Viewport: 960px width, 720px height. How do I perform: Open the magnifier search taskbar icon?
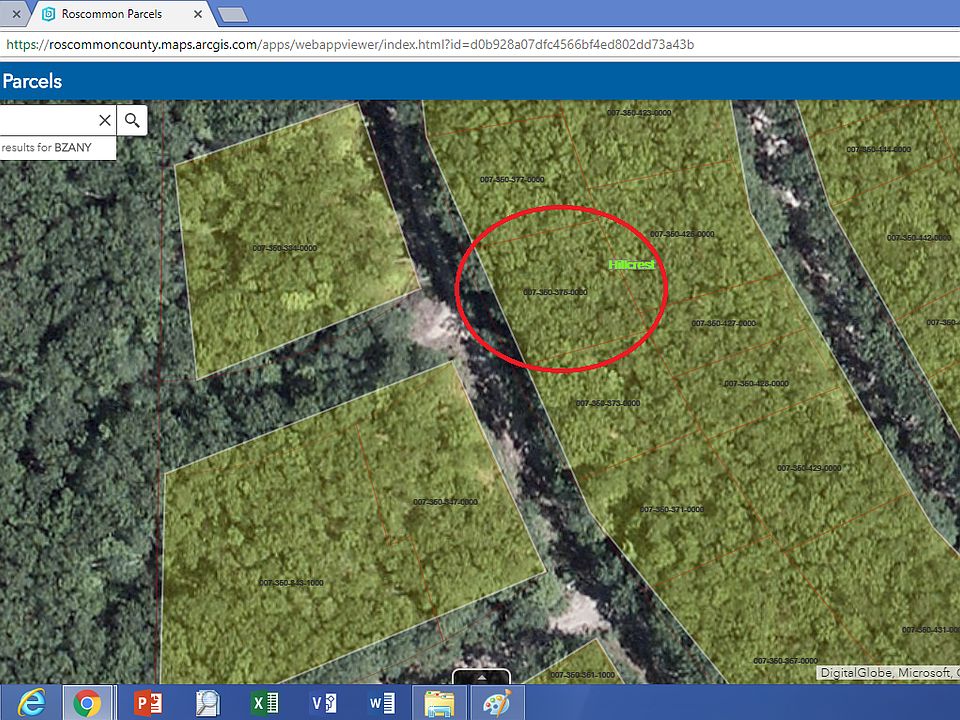(208, 703)
